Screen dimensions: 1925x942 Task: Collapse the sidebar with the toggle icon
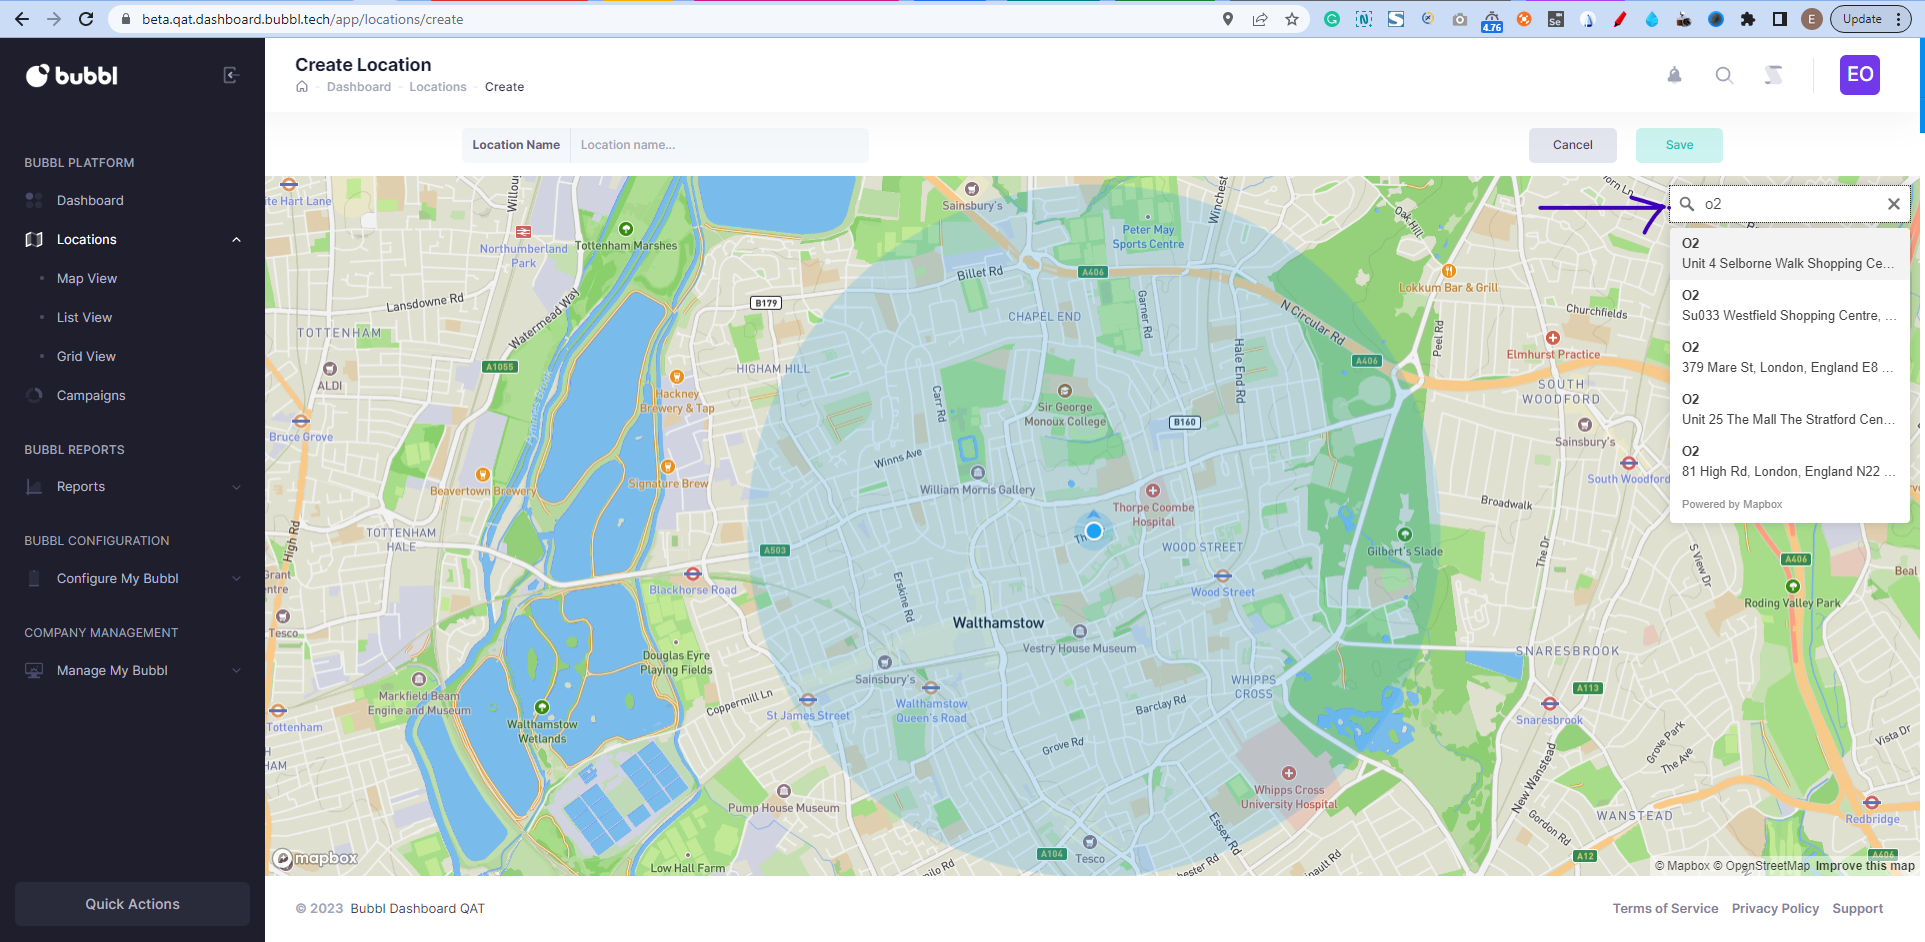click(231, 75)
